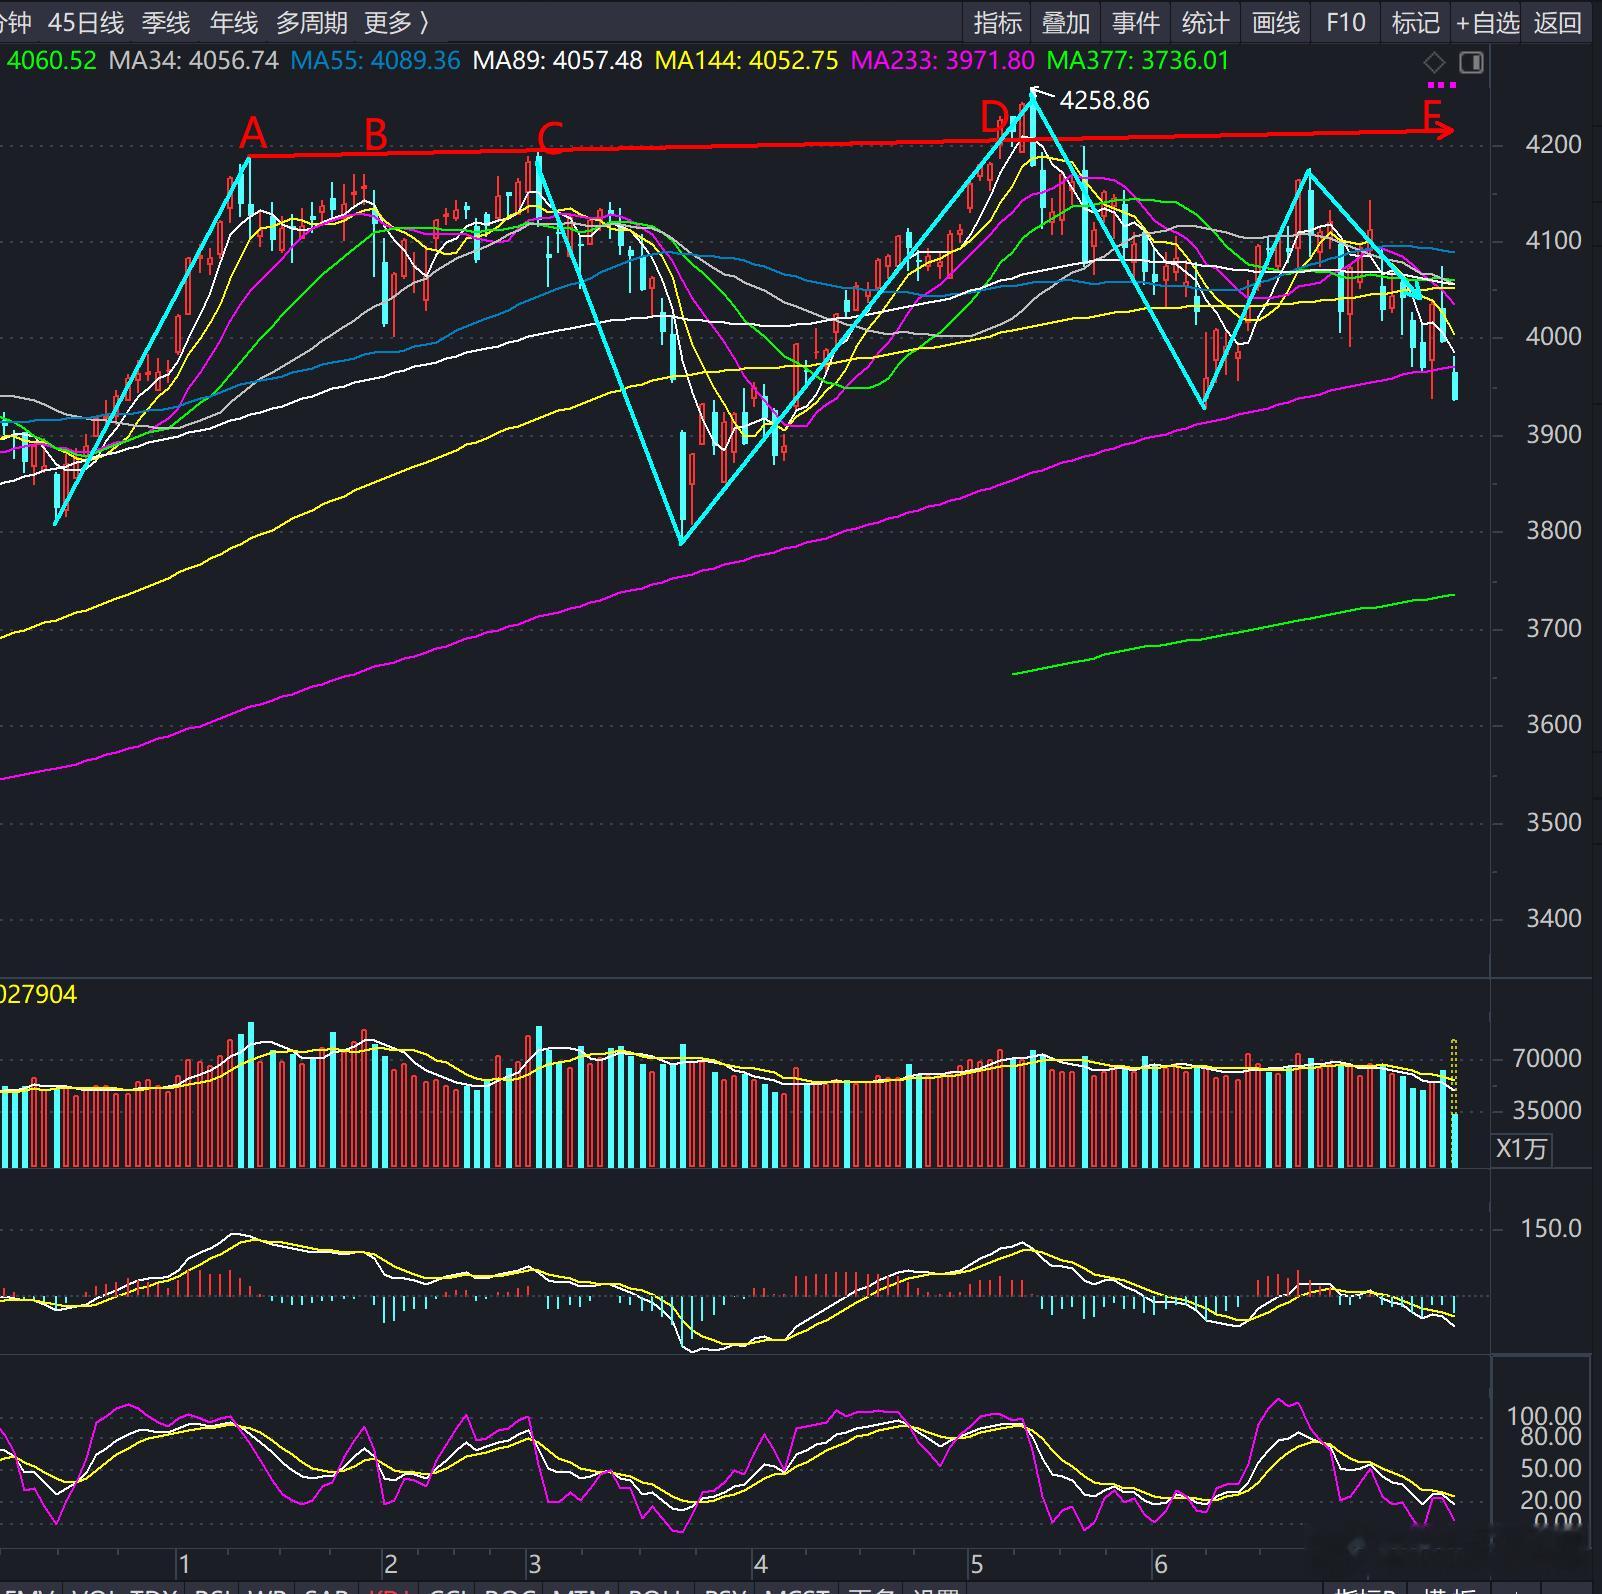Click the X1万 volume unit label

[x=1521, y=1149]
